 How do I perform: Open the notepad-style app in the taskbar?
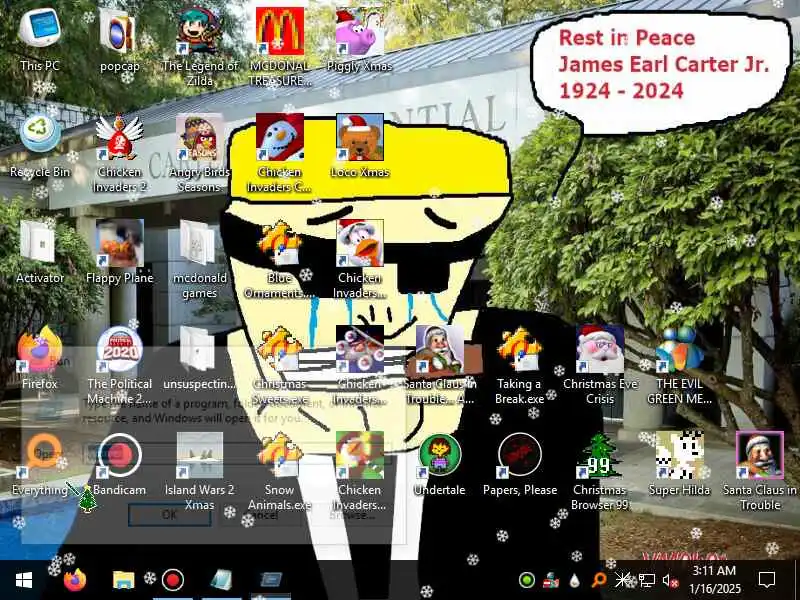click(x=221, y=580)
